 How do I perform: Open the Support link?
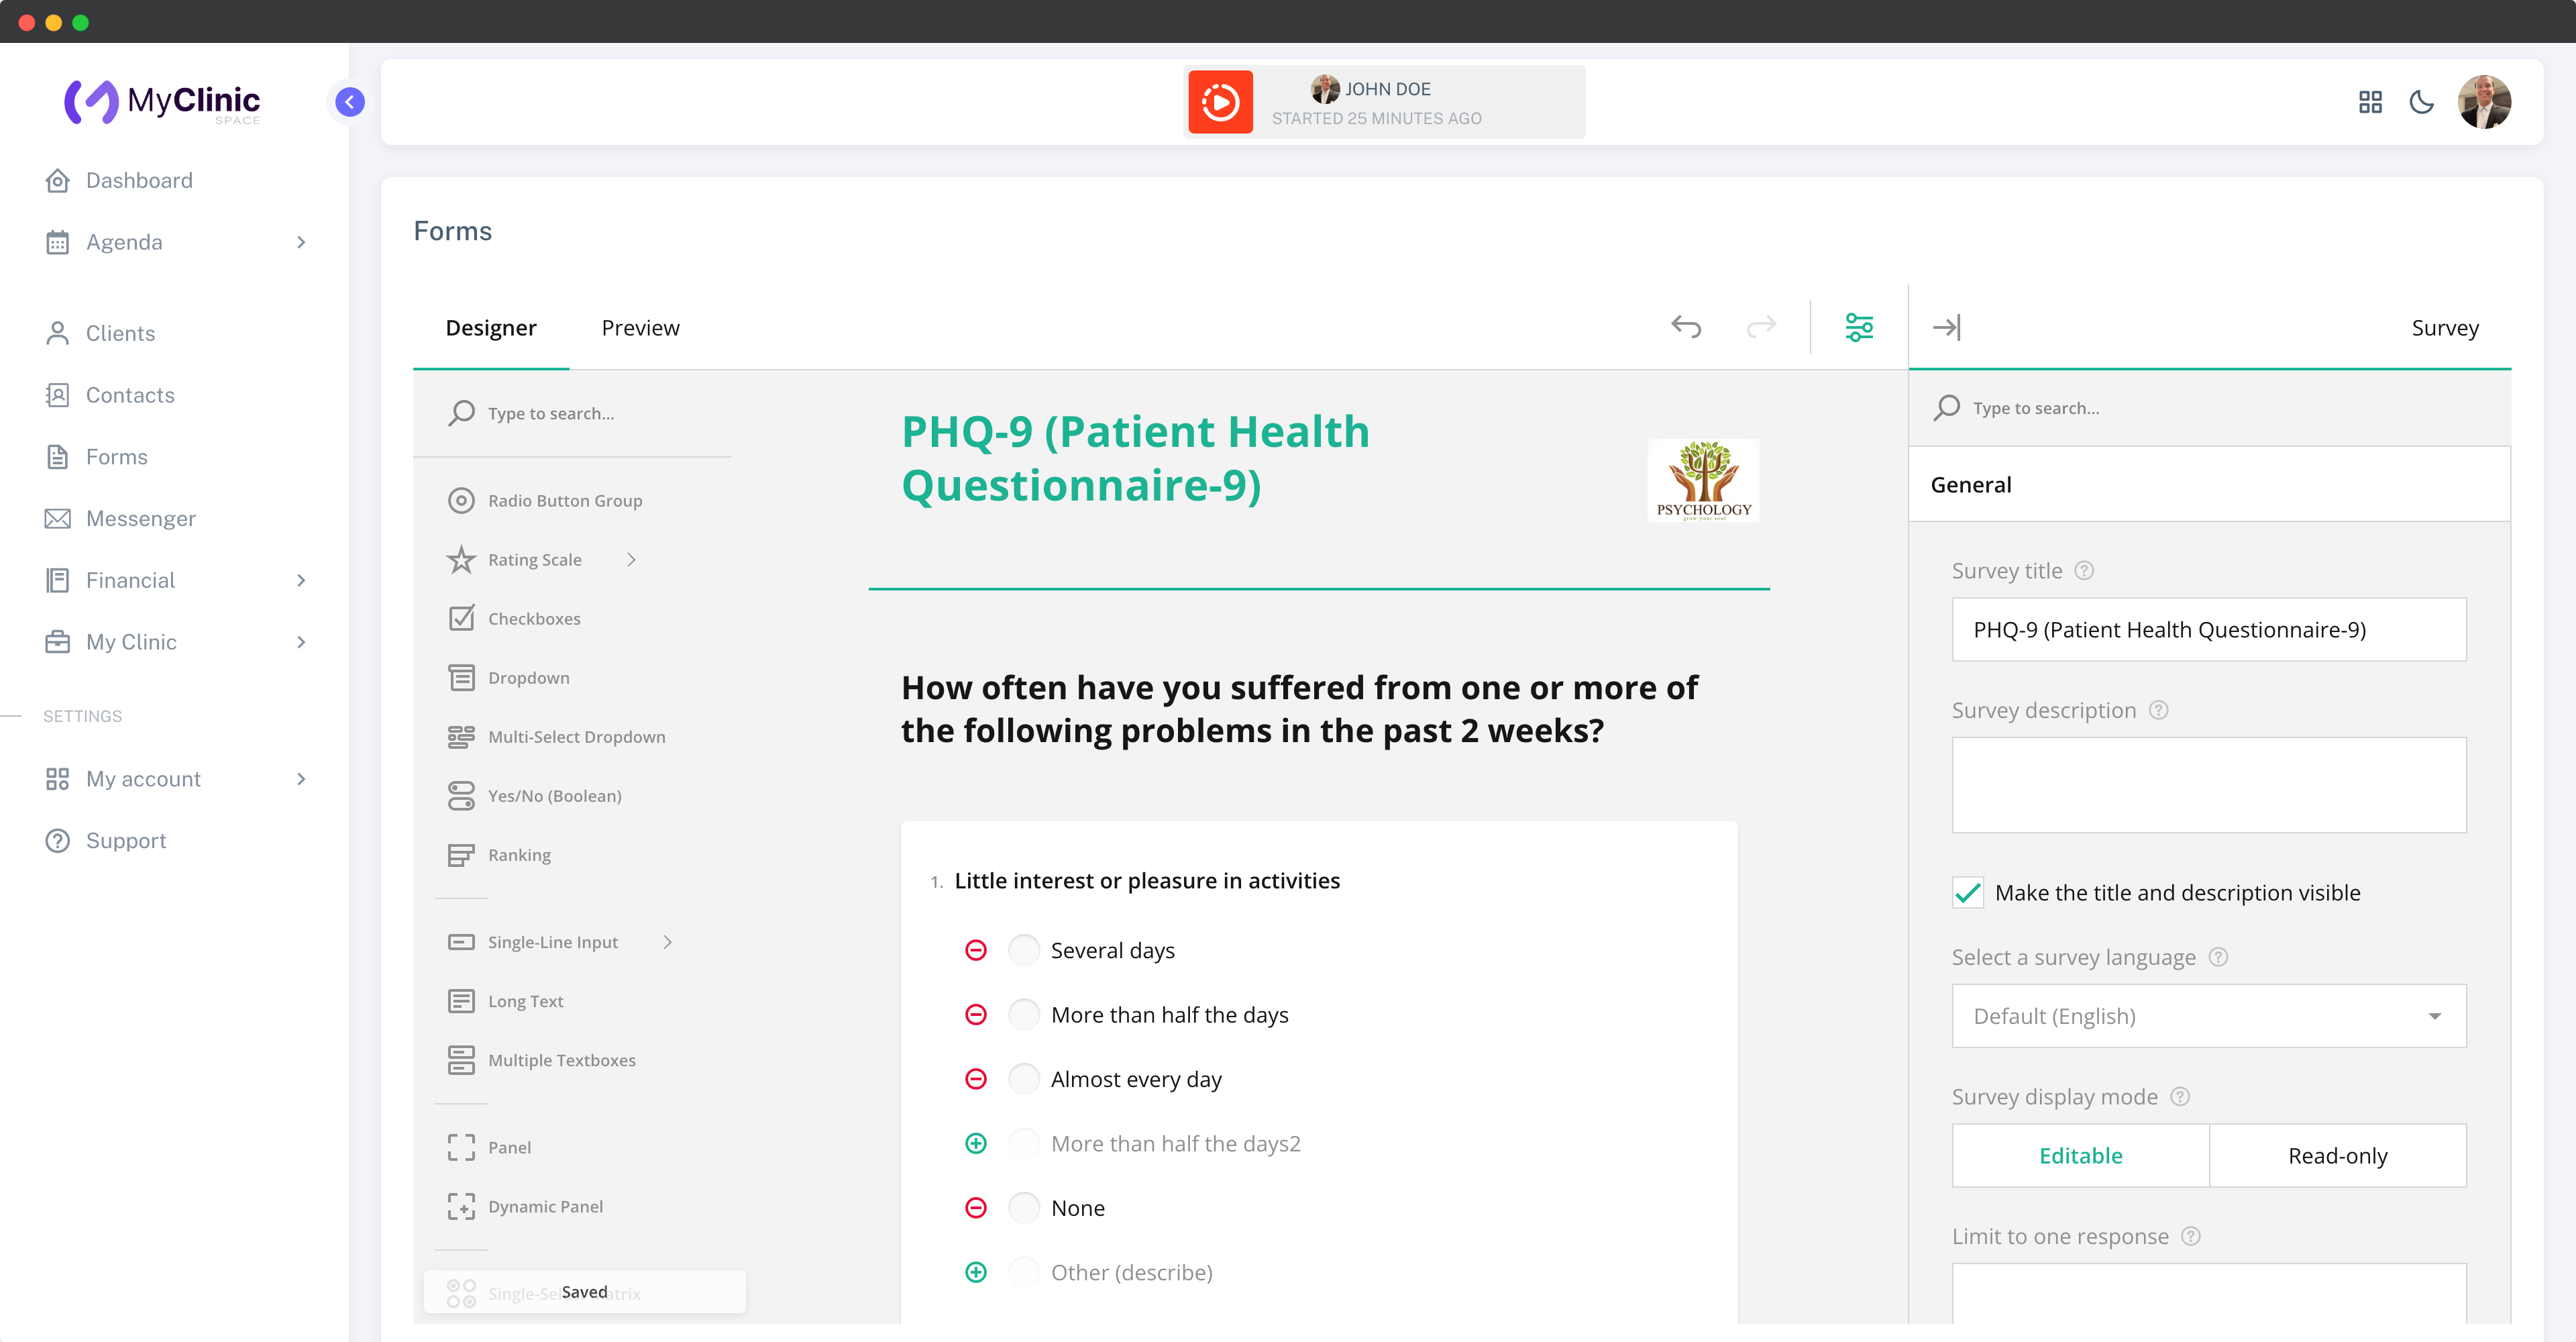(126, 840)
